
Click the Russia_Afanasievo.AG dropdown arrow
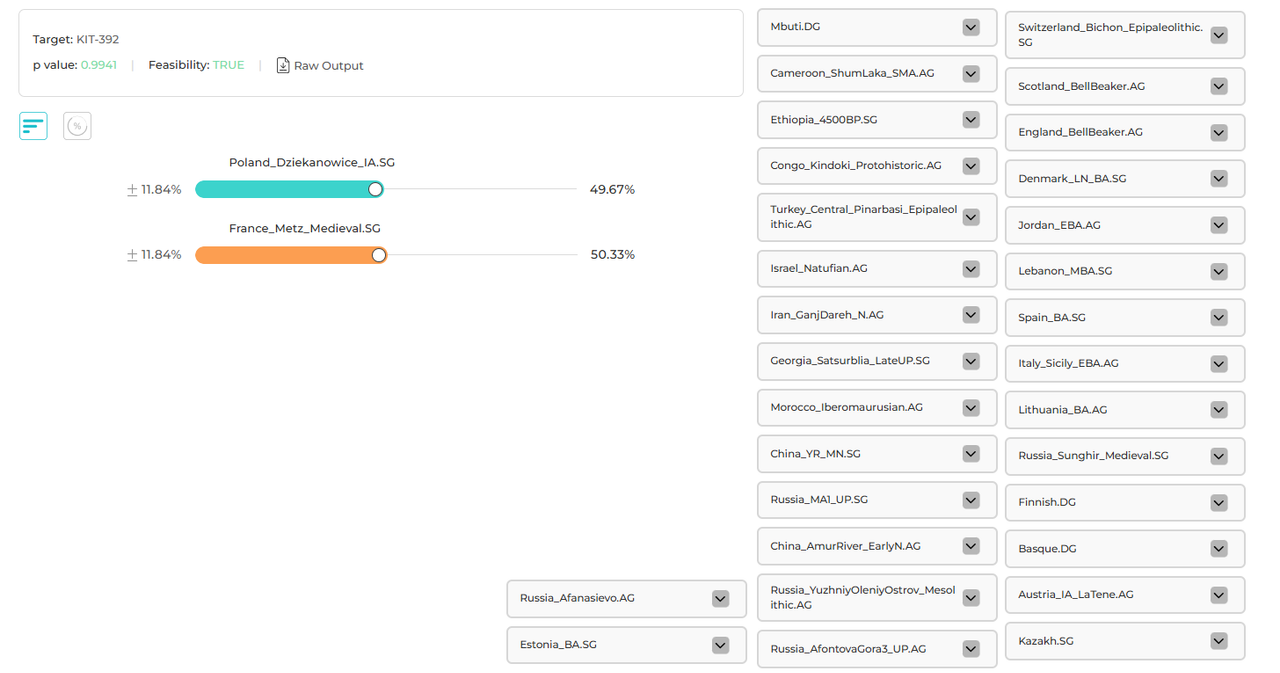click(x=720, y=598)
